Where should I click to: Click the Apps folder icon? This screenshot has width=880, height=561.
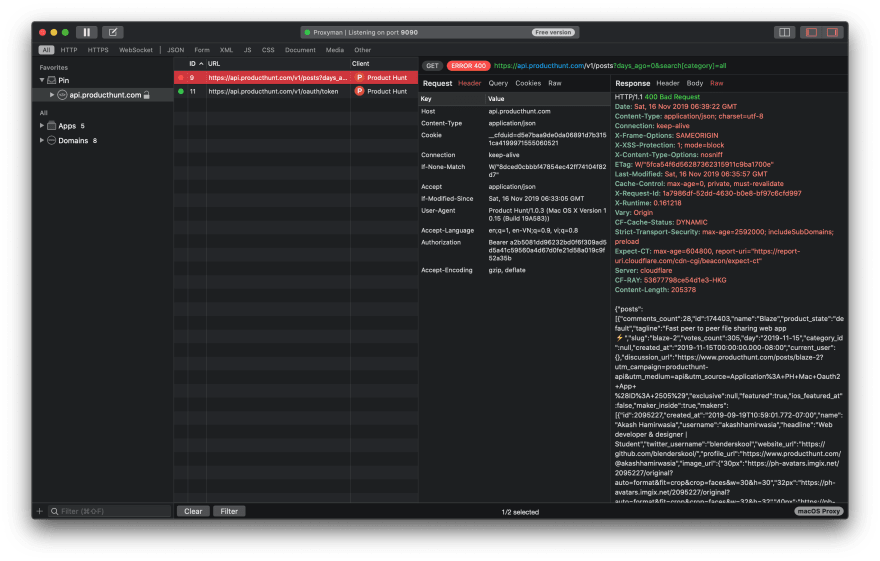point(52,126)
